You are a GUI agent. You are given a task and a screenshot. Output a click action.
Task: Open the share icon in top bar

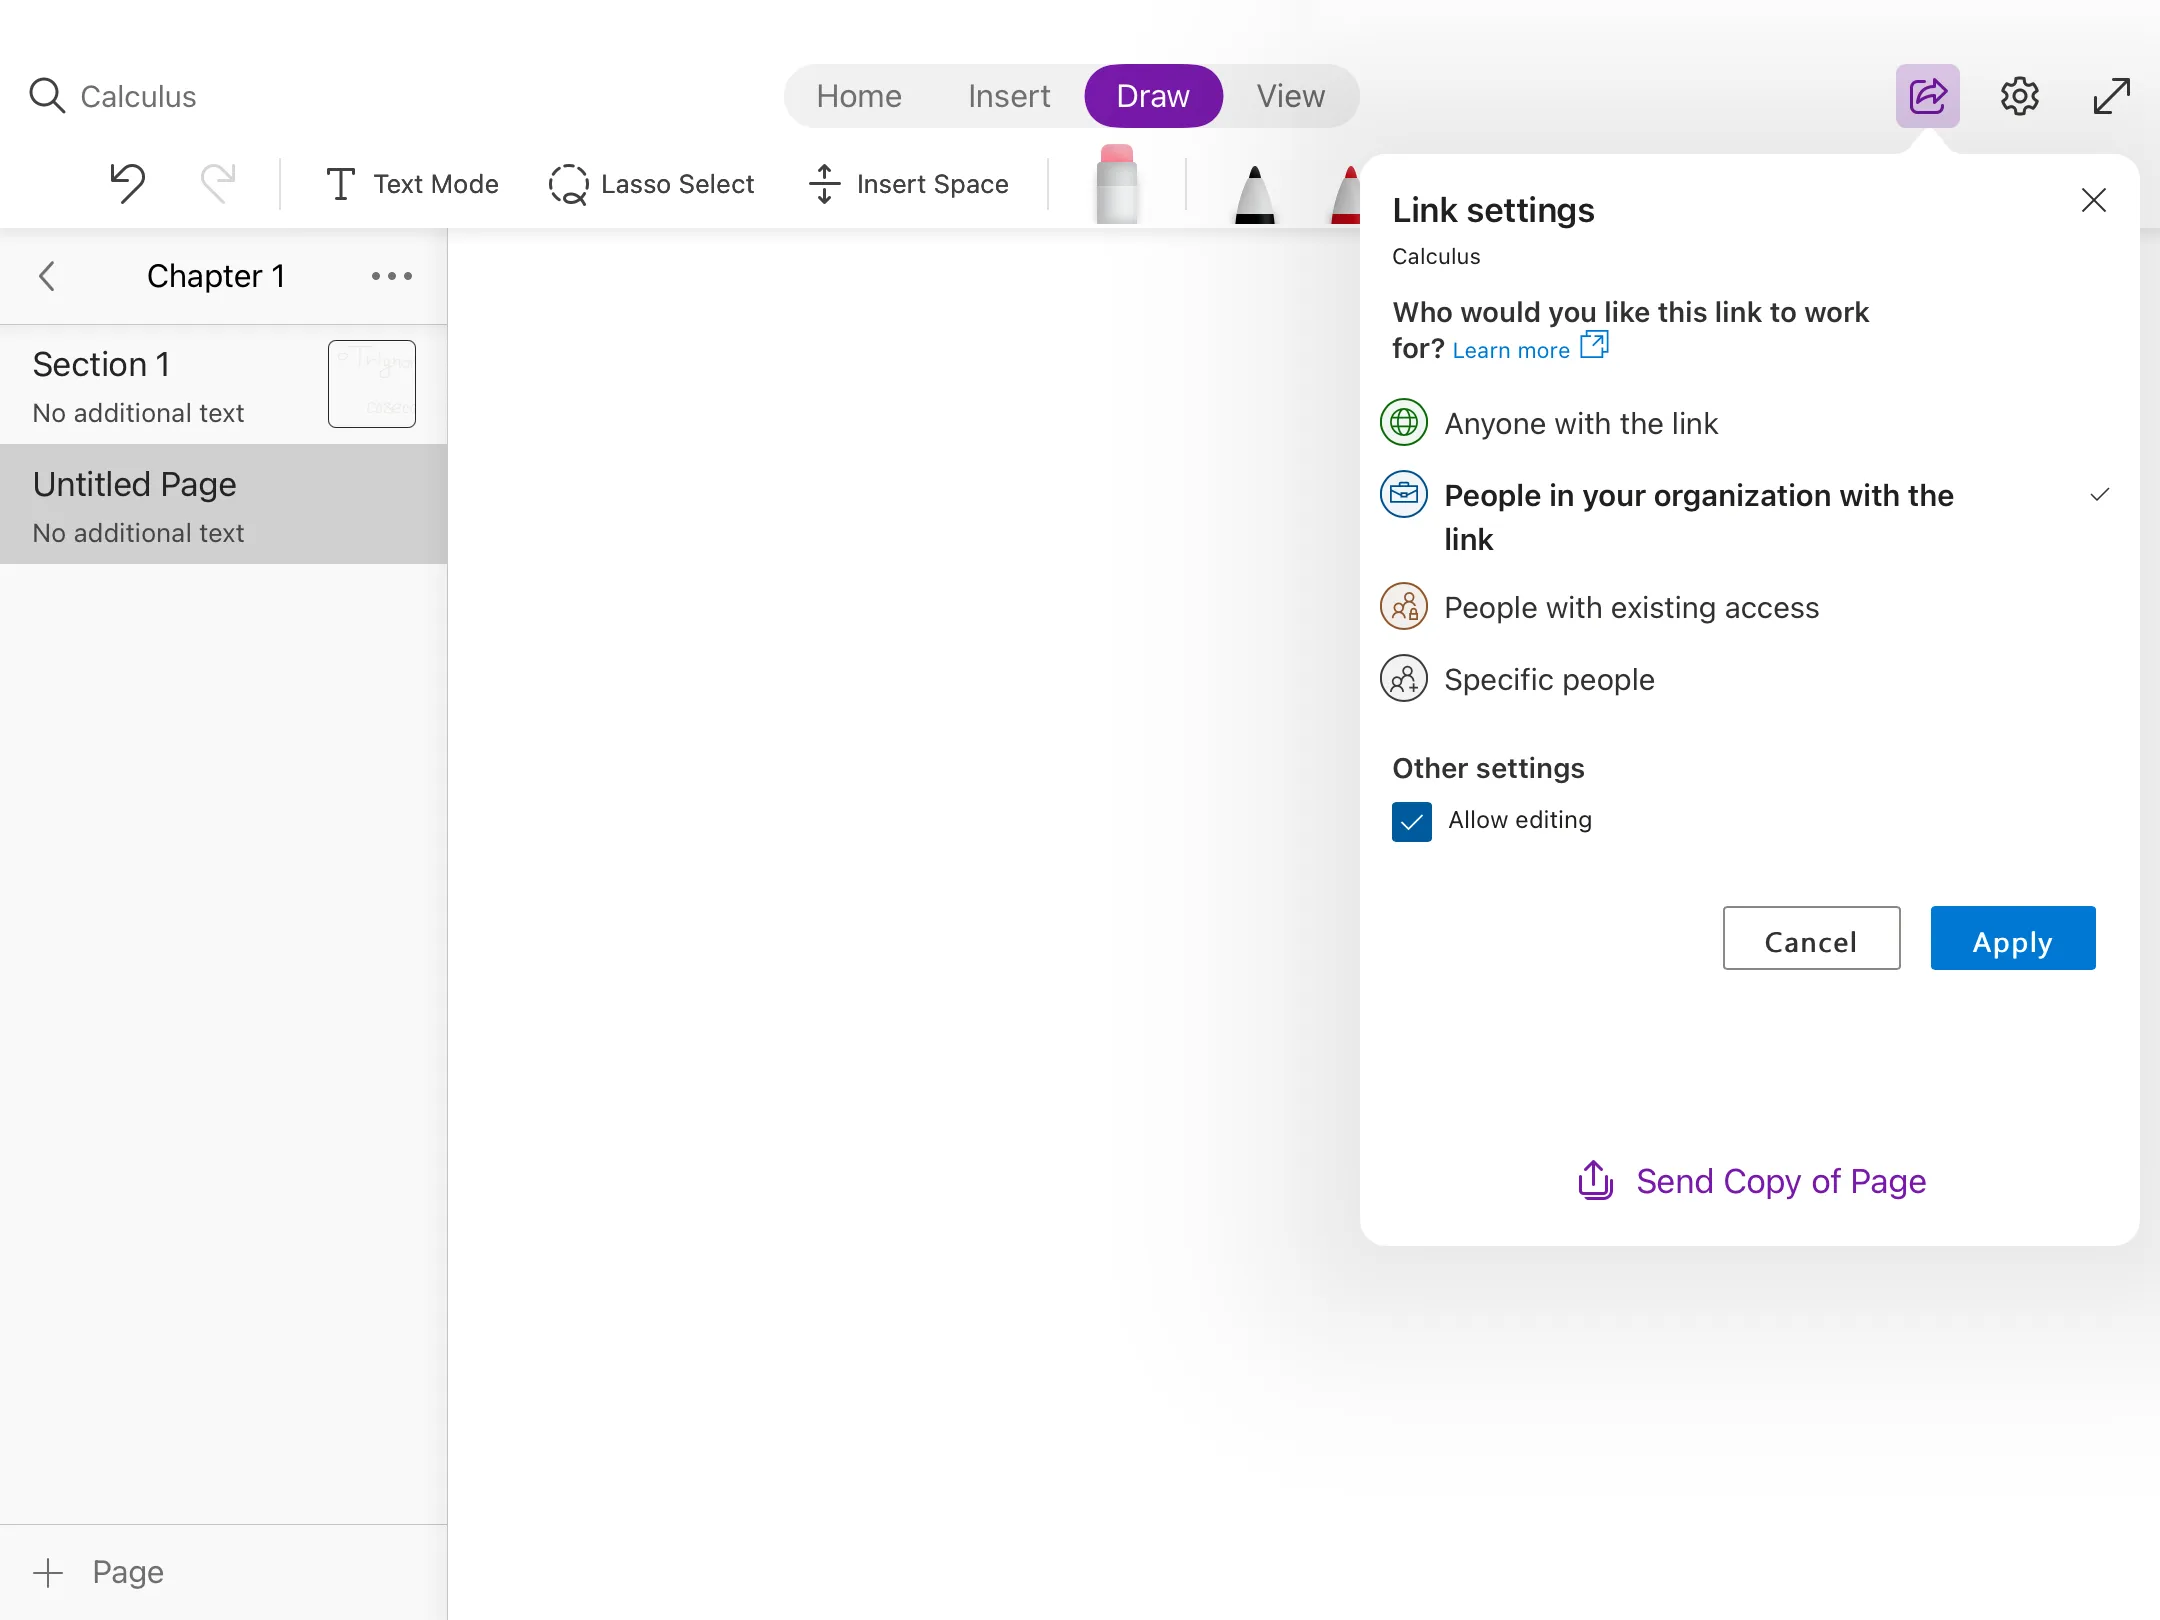[x=1927, y=96]
